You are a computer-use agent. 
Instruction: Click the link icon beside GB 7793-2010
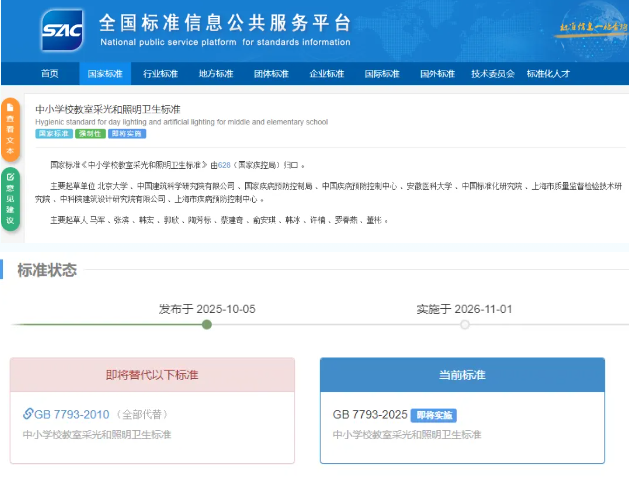coord(28,414)
